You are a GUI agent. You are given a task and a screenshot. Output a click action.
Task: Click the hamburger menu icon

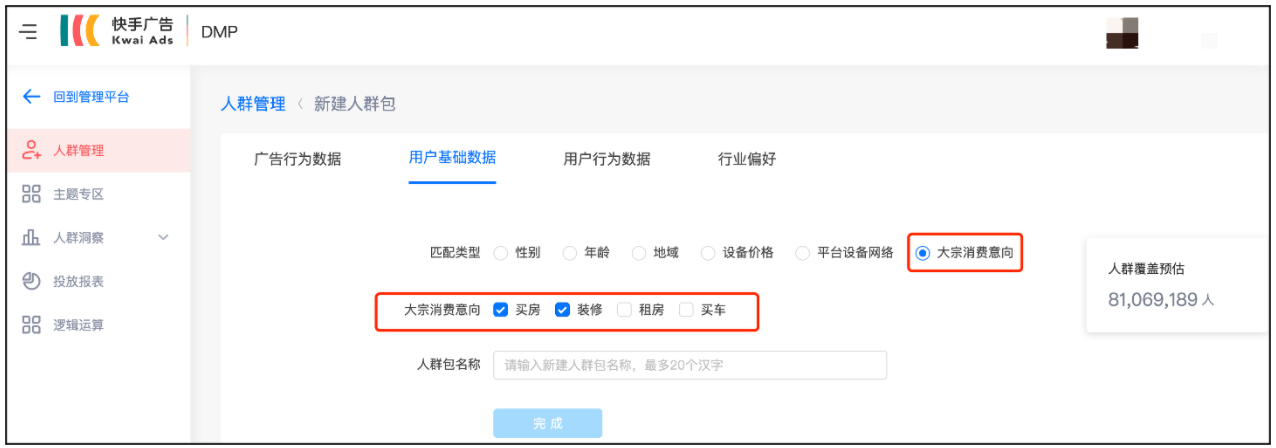click(x=29, y=32)
